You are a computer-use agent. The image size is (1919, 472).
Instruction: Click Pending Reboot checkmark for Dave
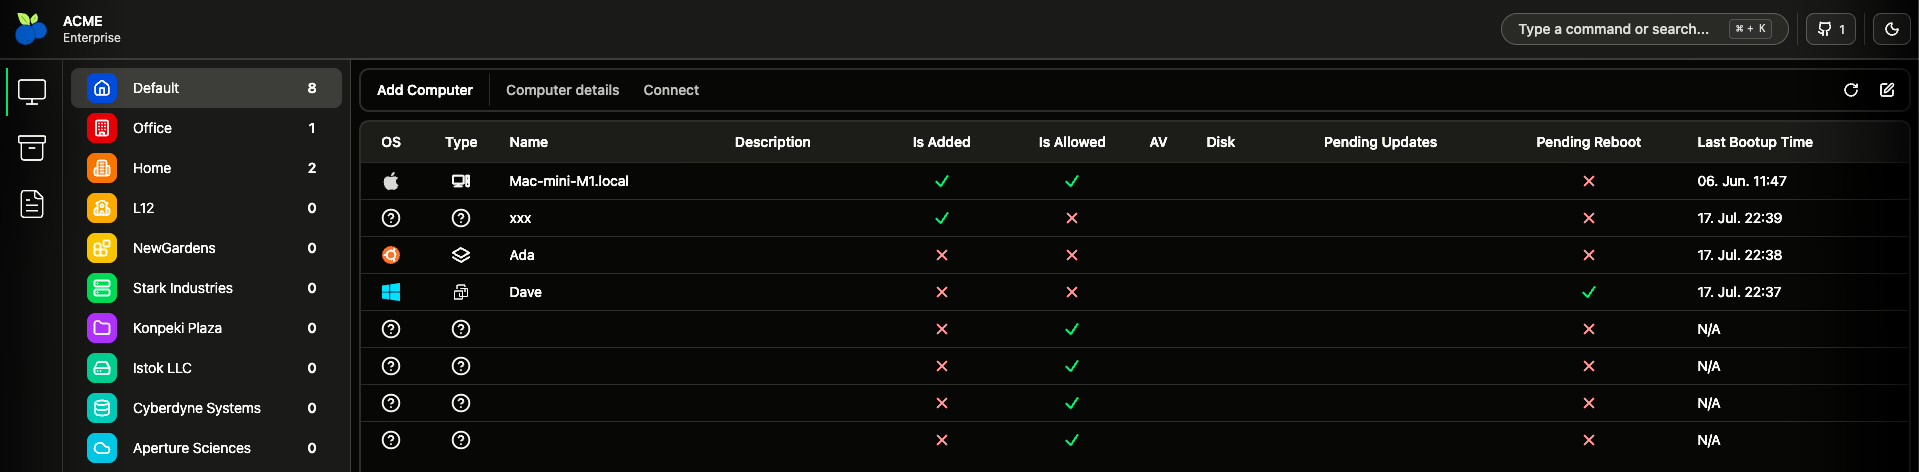coord(1588,292)
